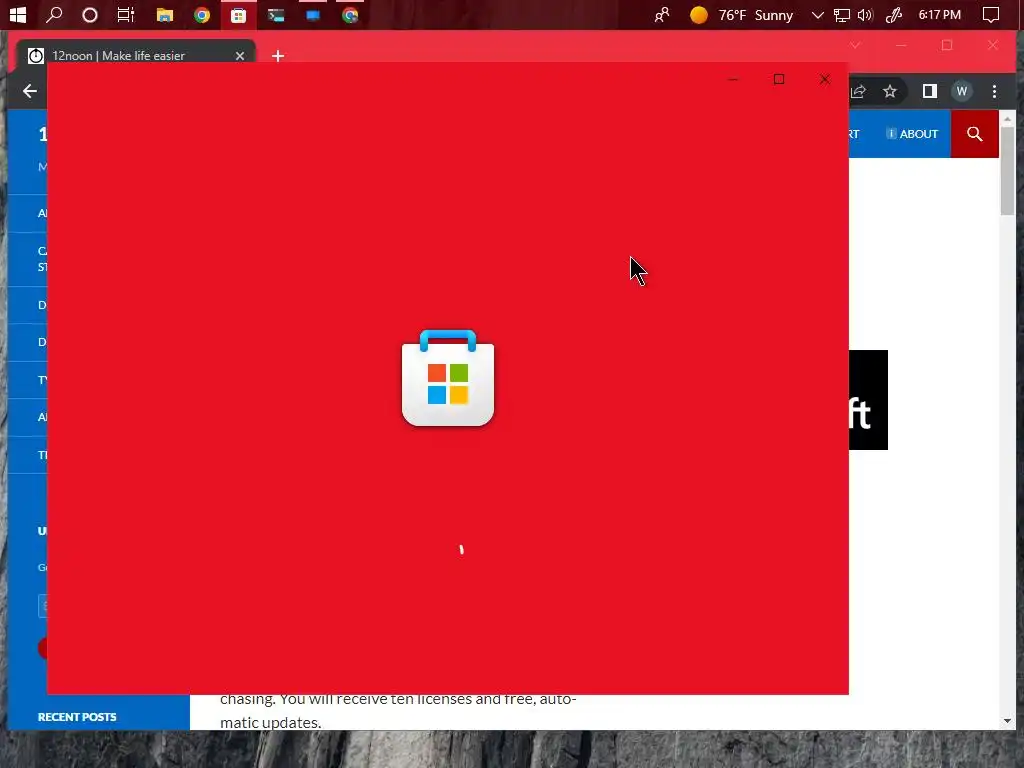
Task: Open a new Chrome tab
Action: click(278, 56)
